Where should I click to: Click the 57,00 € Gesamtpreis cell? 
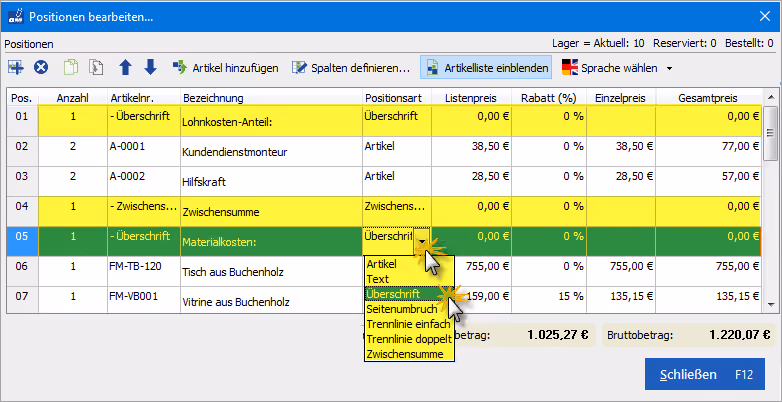pos(708,182)
